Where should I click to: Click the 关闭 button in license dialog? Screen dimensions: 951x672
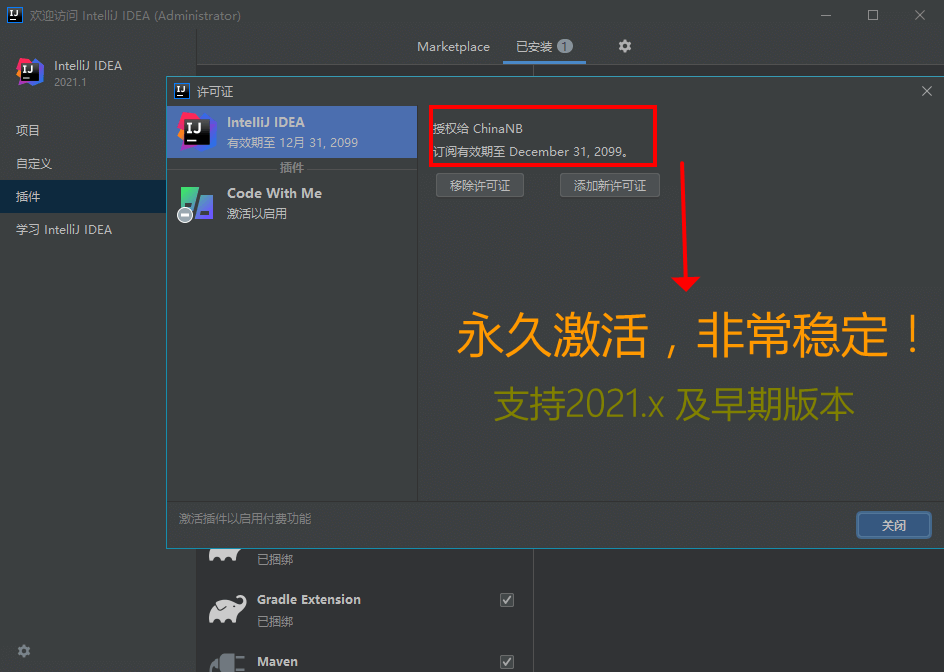point(893,525)
